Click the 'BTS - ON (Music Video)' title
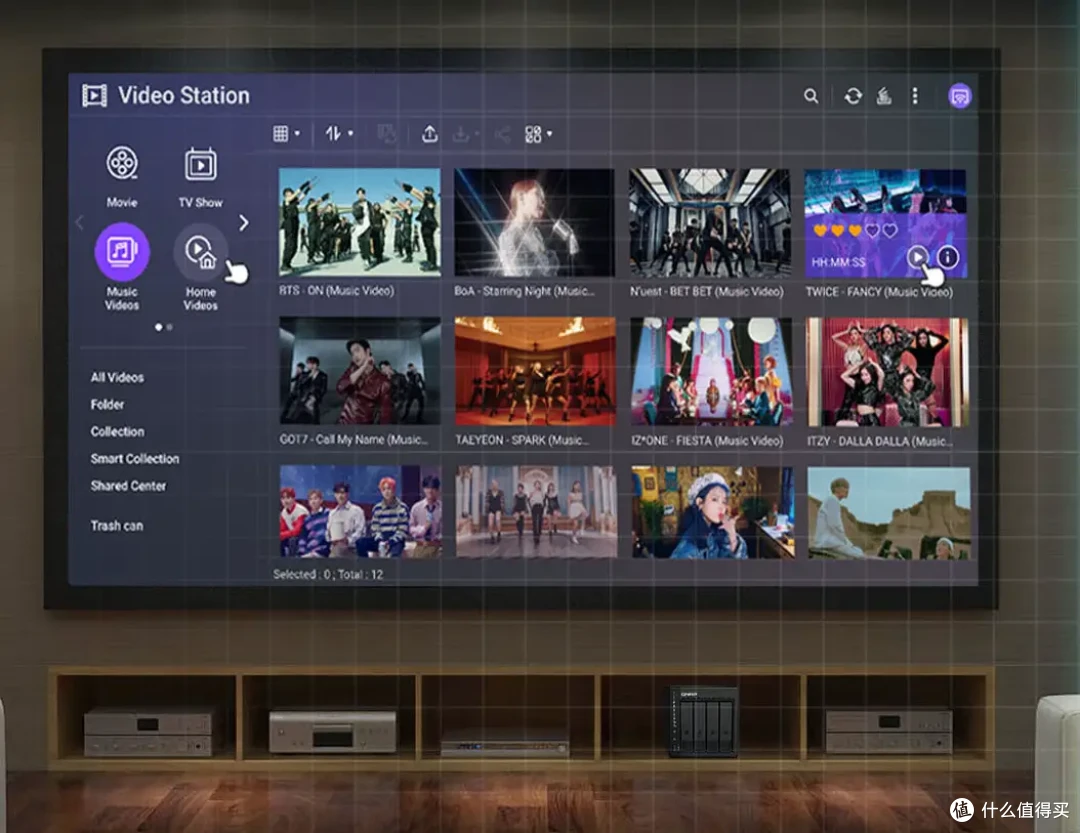The width and height of the screenshot is (1080, 833). coord(337,291)
